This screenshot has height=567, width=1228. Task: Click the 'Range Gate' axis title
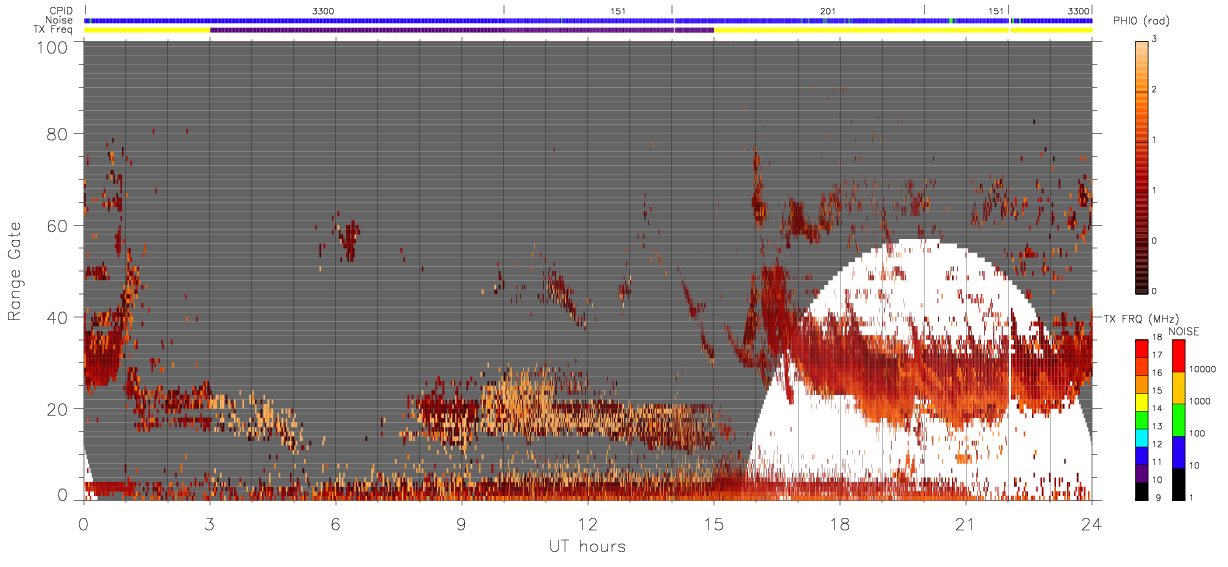(16, 272)
